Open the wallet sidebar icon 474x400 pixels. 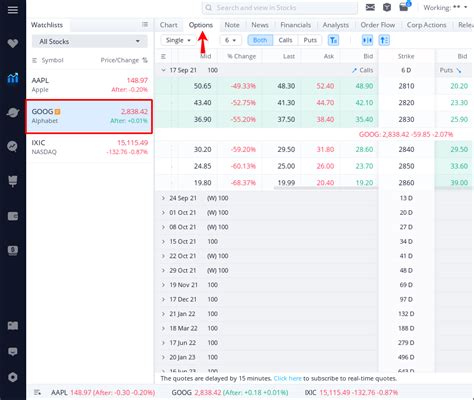[13, 216]
